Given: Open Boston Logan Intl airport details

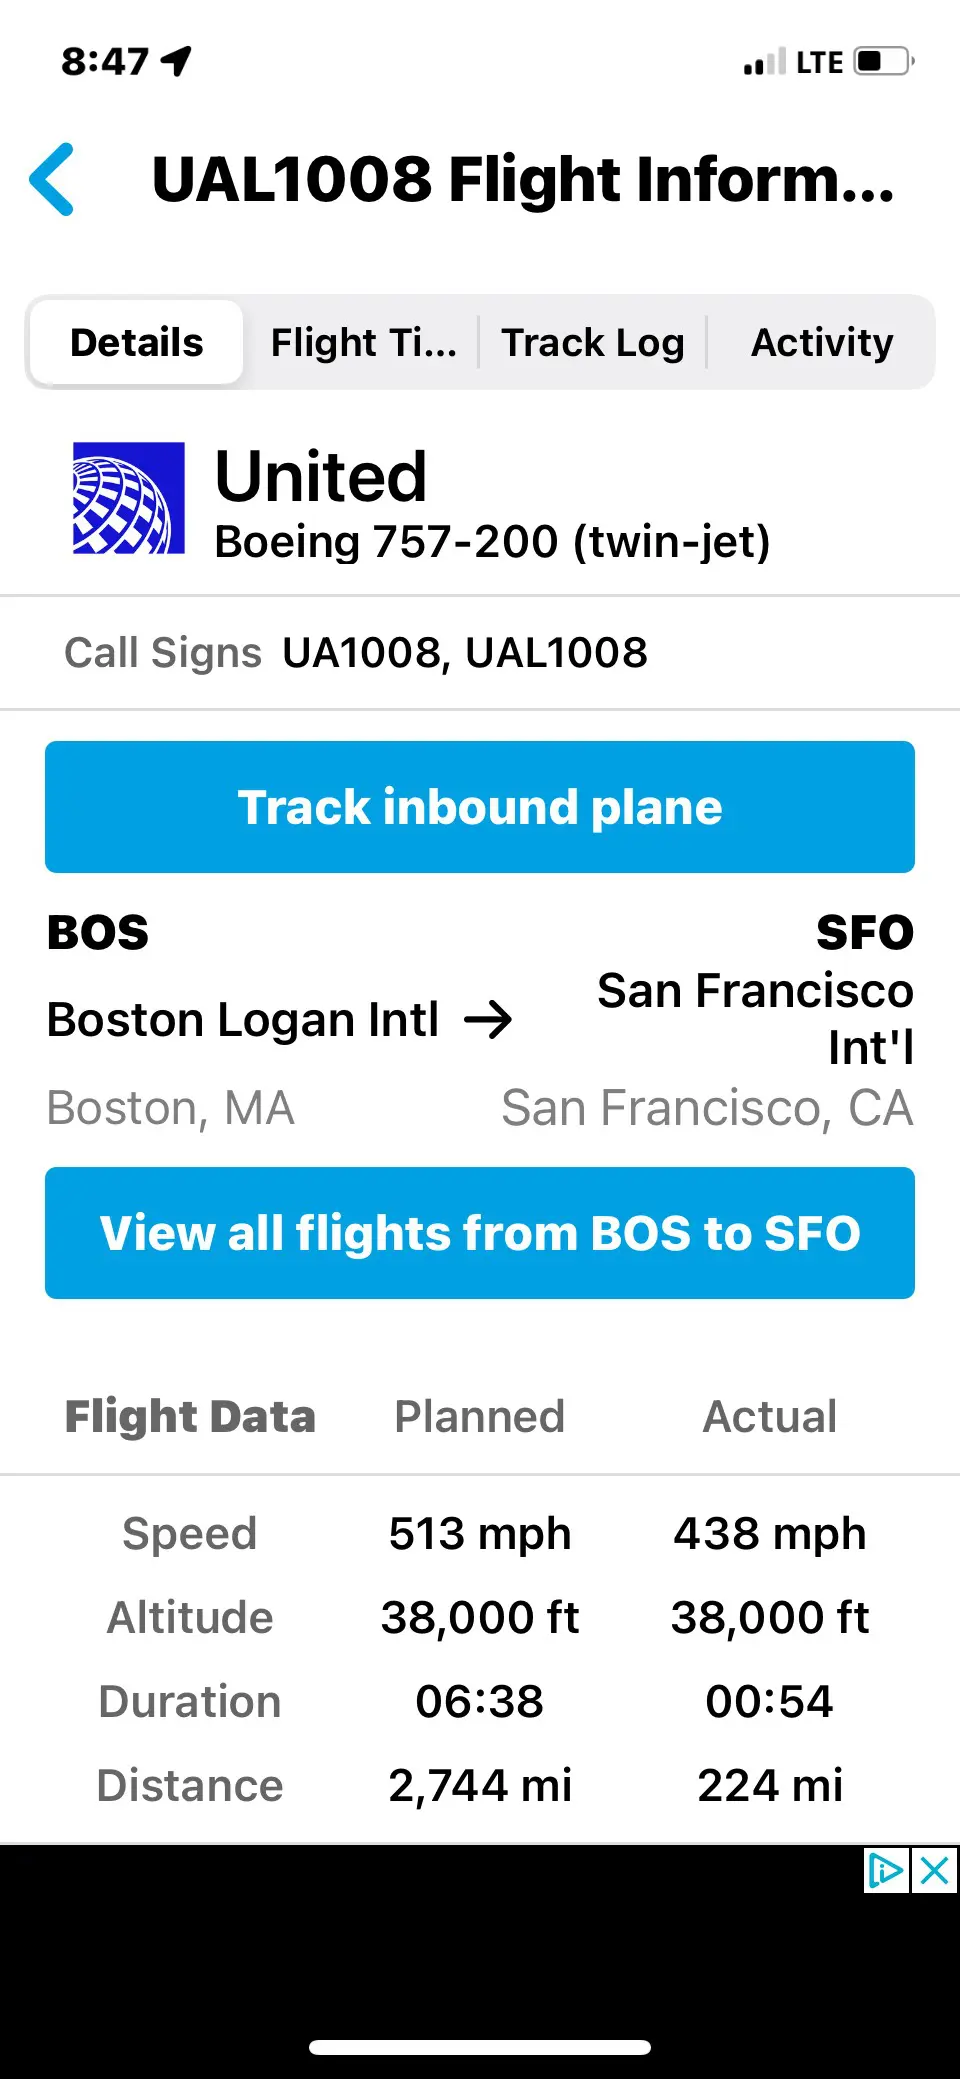Looking at the screenshot, I should click(x=243, y=1020).
